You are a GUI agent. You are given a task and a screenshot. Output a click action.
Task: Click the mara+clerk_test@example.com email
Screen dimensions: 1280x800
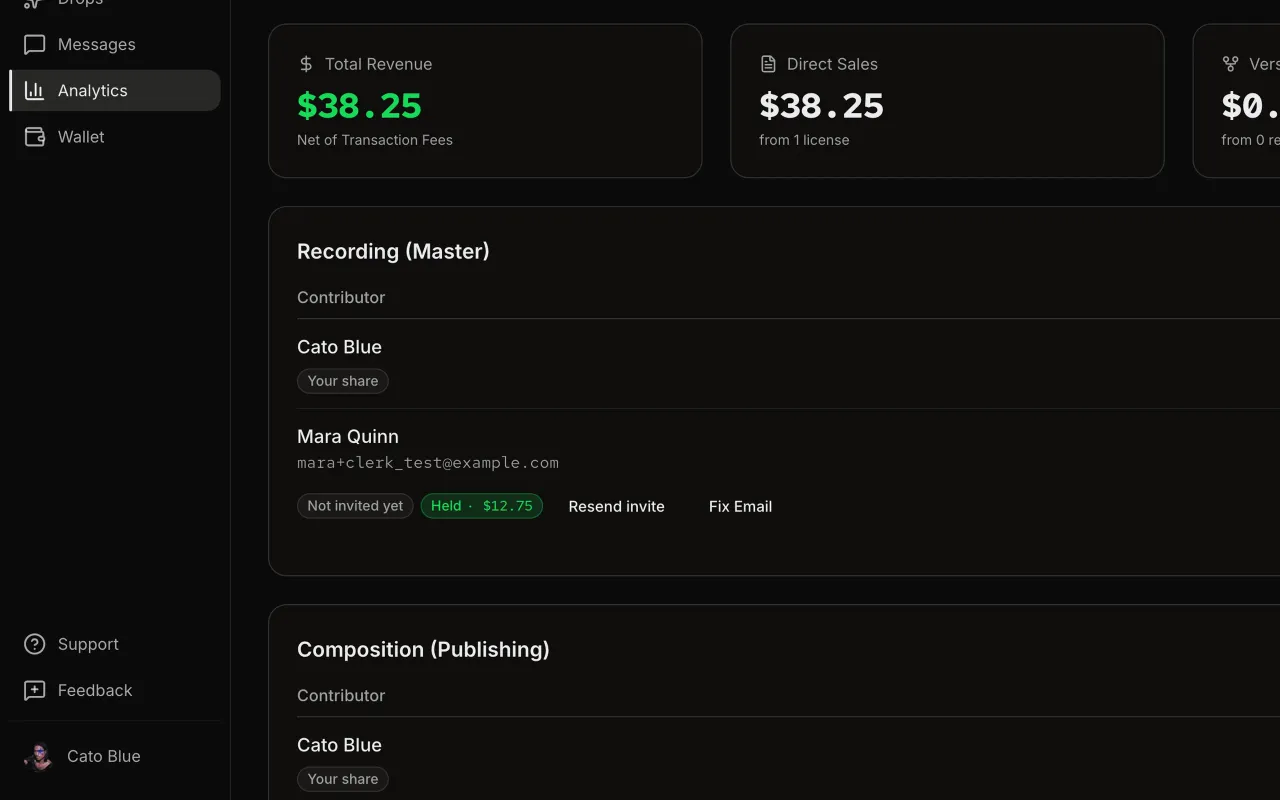[428, 463]
